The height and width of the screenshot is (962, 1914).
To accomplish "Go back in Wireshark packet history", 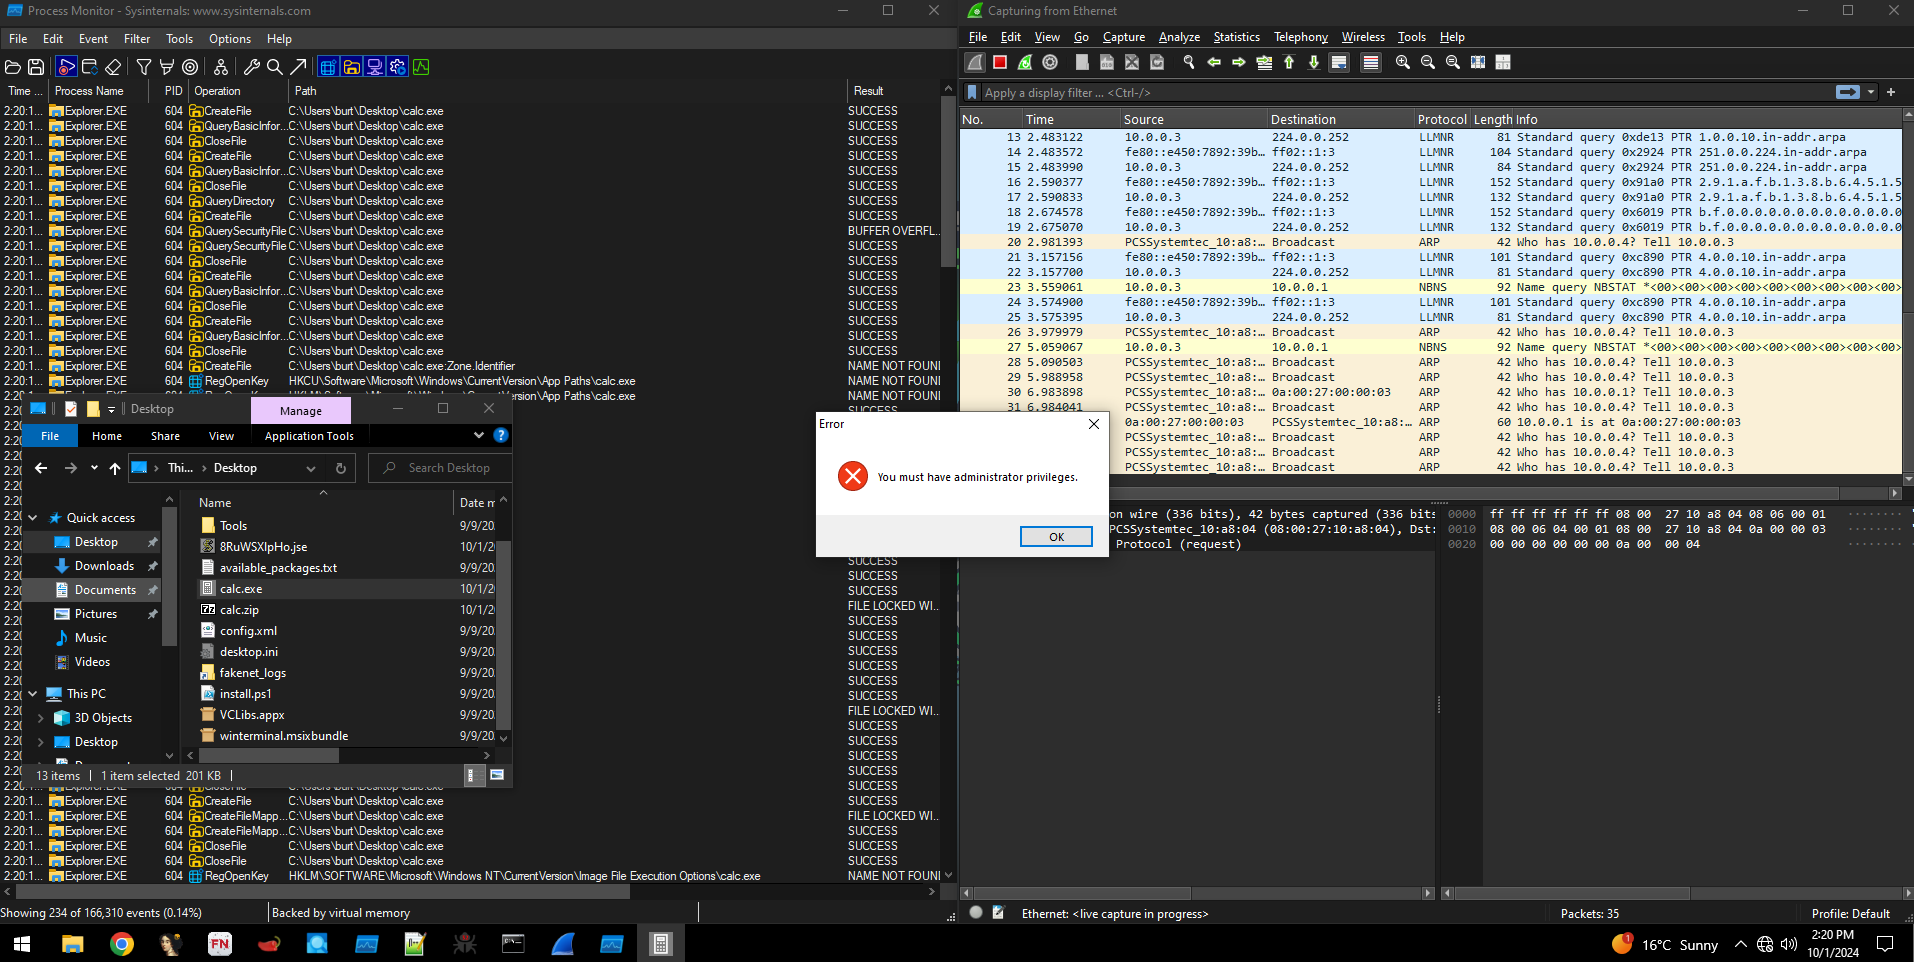I will tap(1214, 62).
